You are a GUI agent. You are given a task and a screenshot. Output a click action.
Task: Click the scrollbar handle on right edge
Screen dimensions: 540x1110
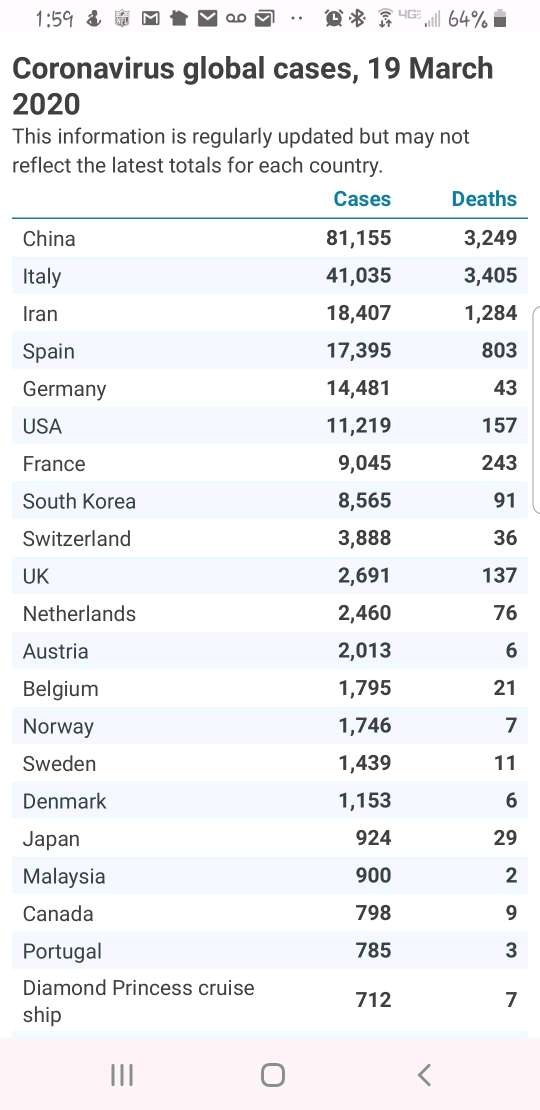(x=536, y=409)
